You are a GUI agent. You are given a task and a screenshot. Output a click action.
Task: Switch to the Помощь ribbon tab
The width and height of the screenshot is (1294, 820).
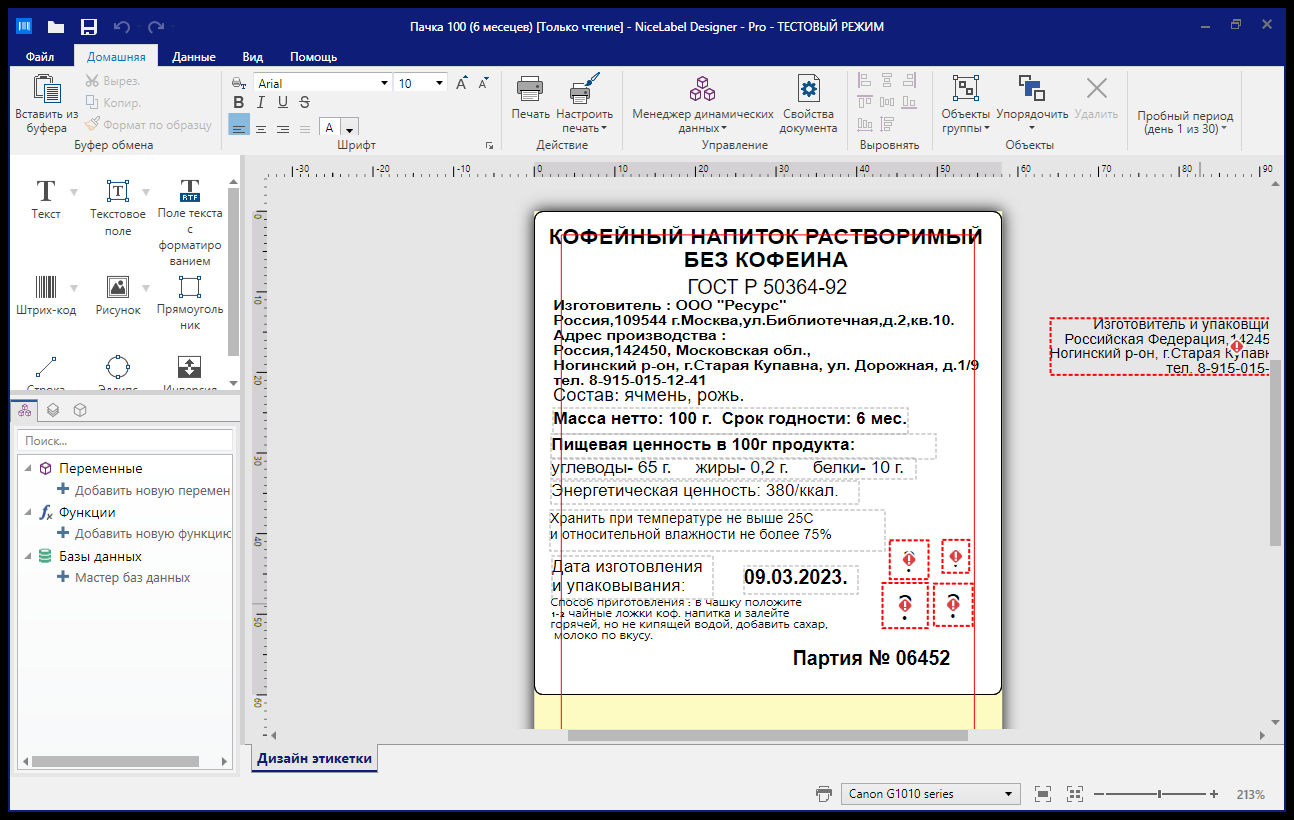tap(314, 57)
